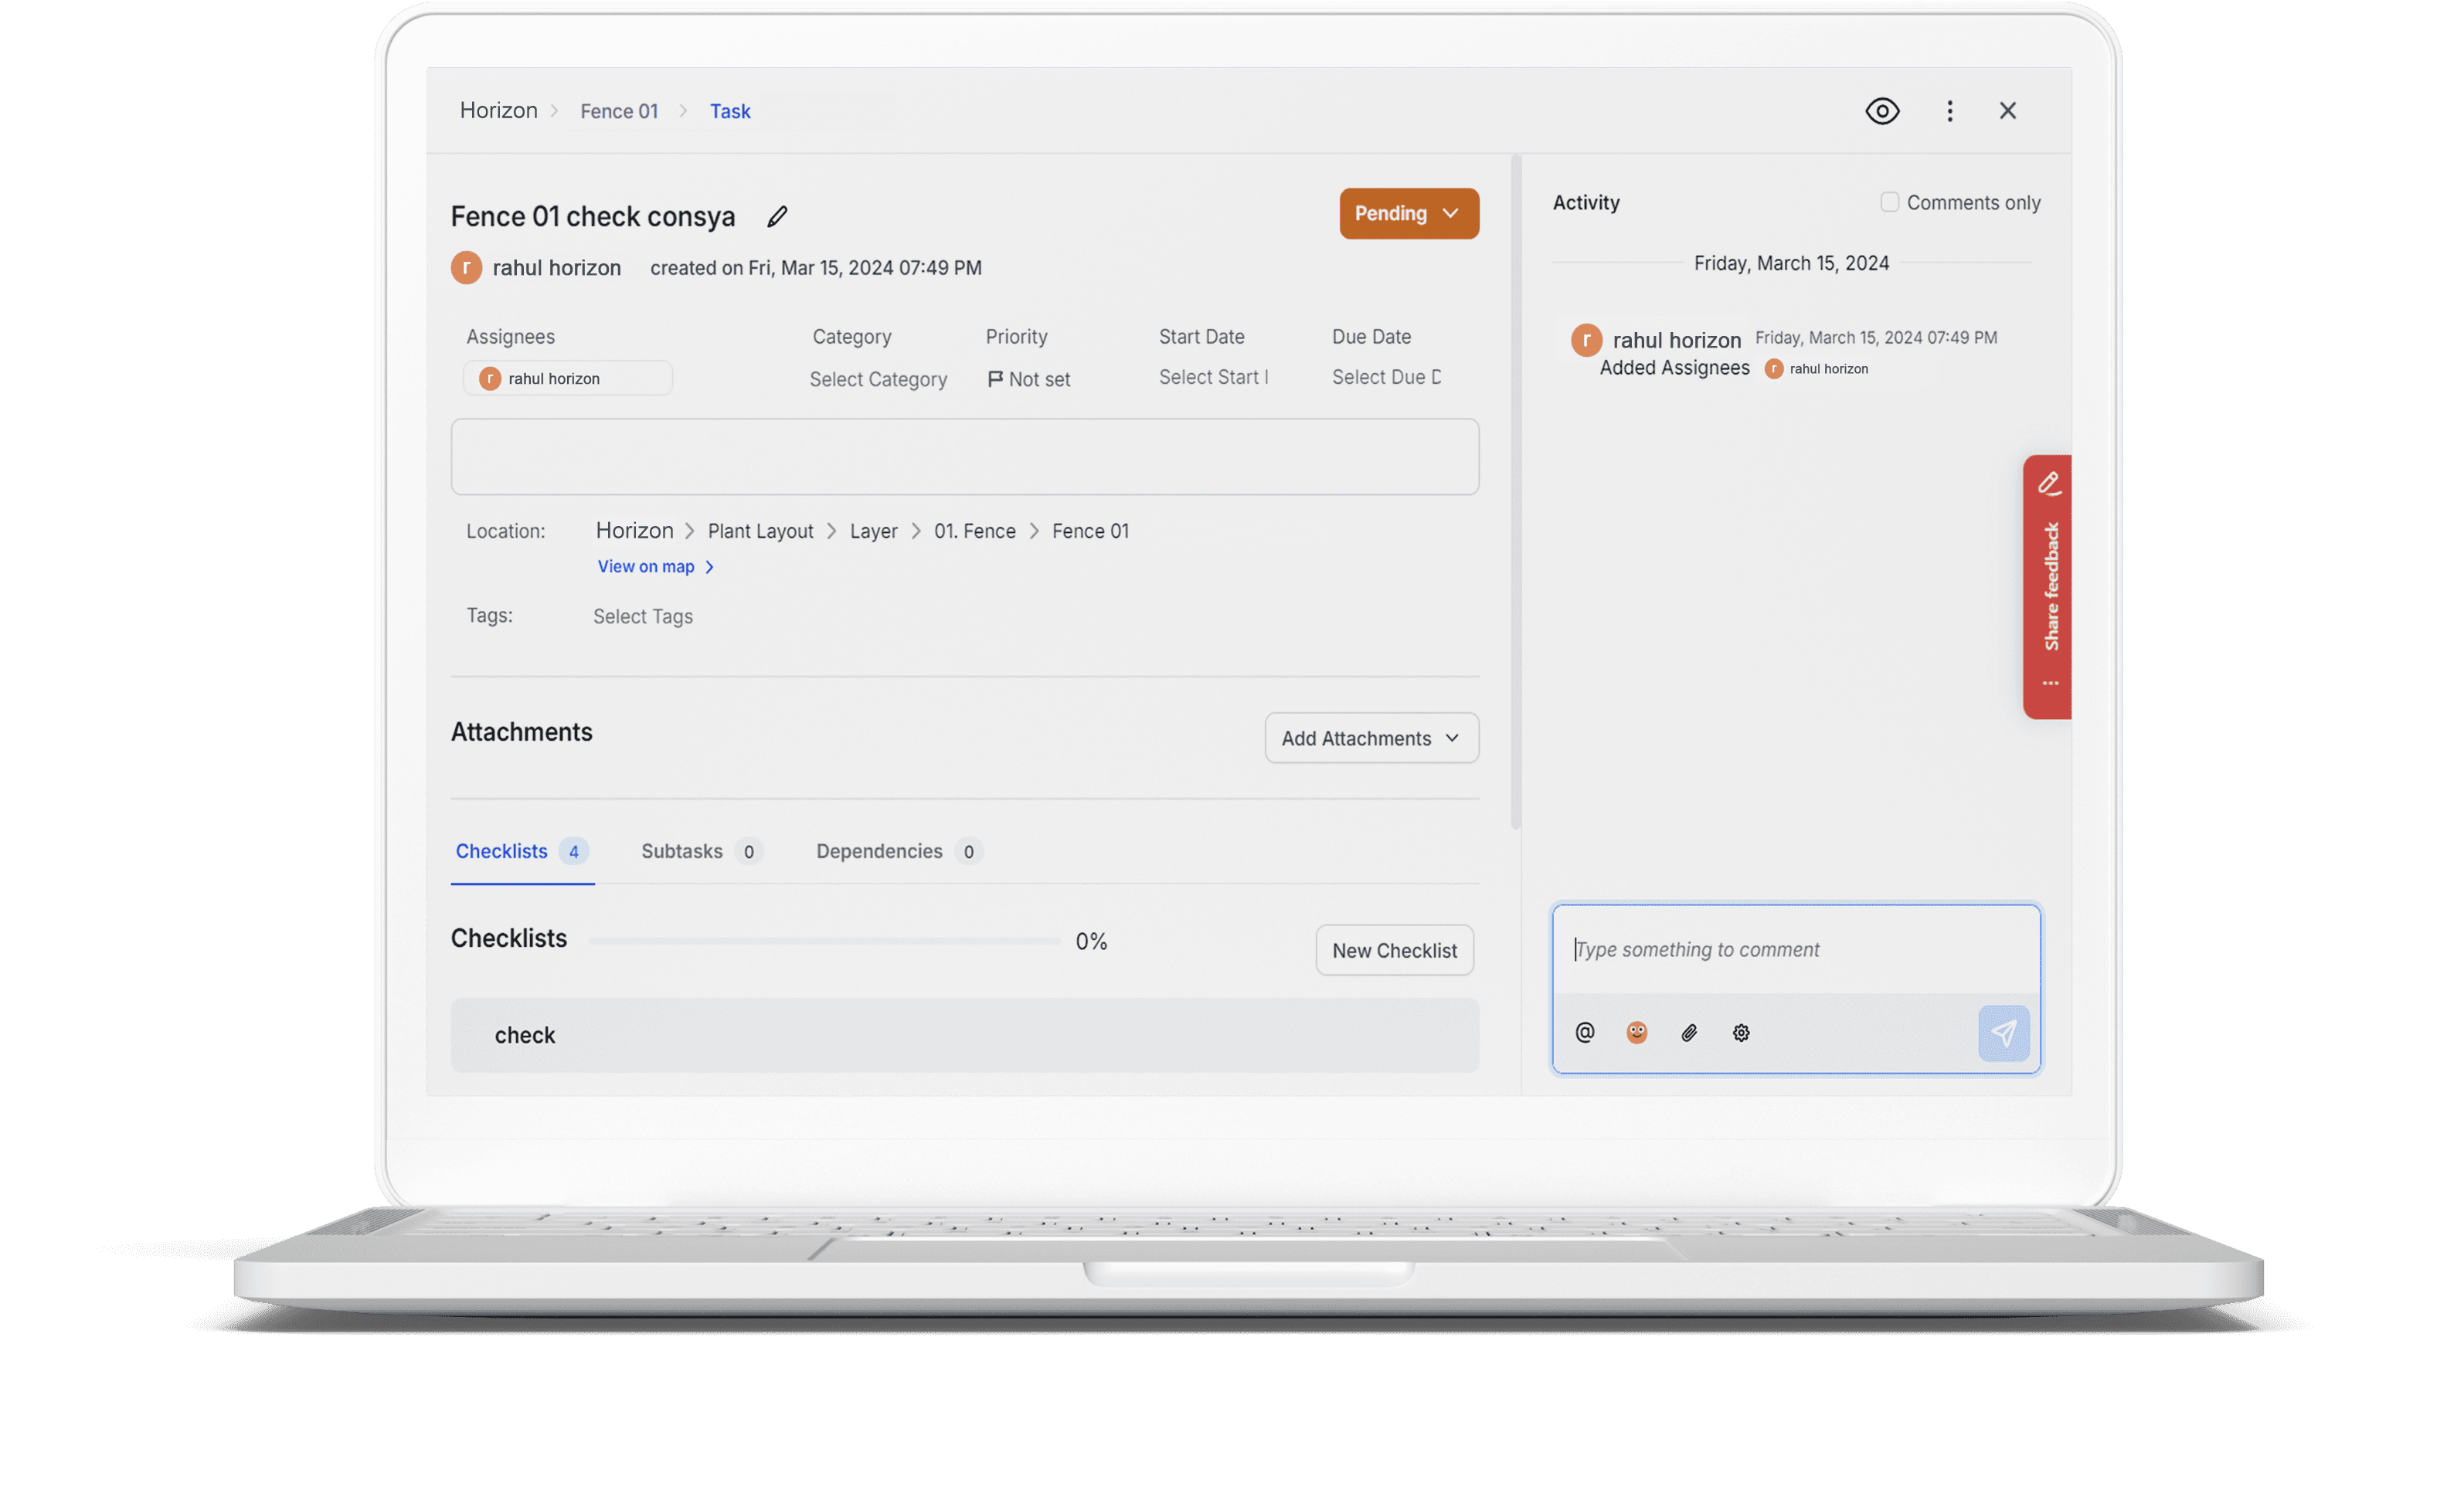Click the pencil icon to edit task title
The width and height of the screenshot is (2464, 1500).
click(777, 216)
